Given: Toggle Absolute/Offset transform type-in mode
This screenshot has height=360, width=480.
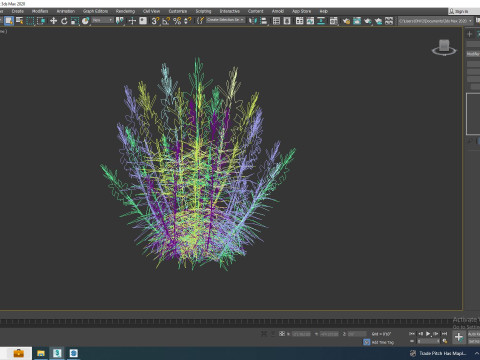Looking at the screenshot, I should tap(282, 334).
